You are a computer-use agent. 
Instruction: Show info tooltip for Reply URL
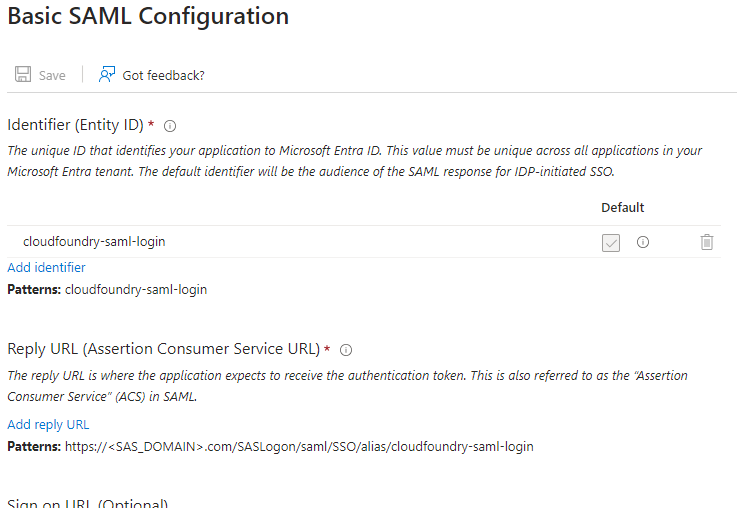point(346,350)
